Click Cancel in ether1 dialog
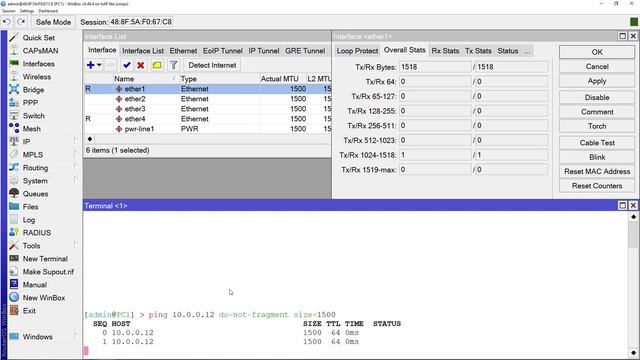The height and width of the screenshot is (360, 640). 597,67
